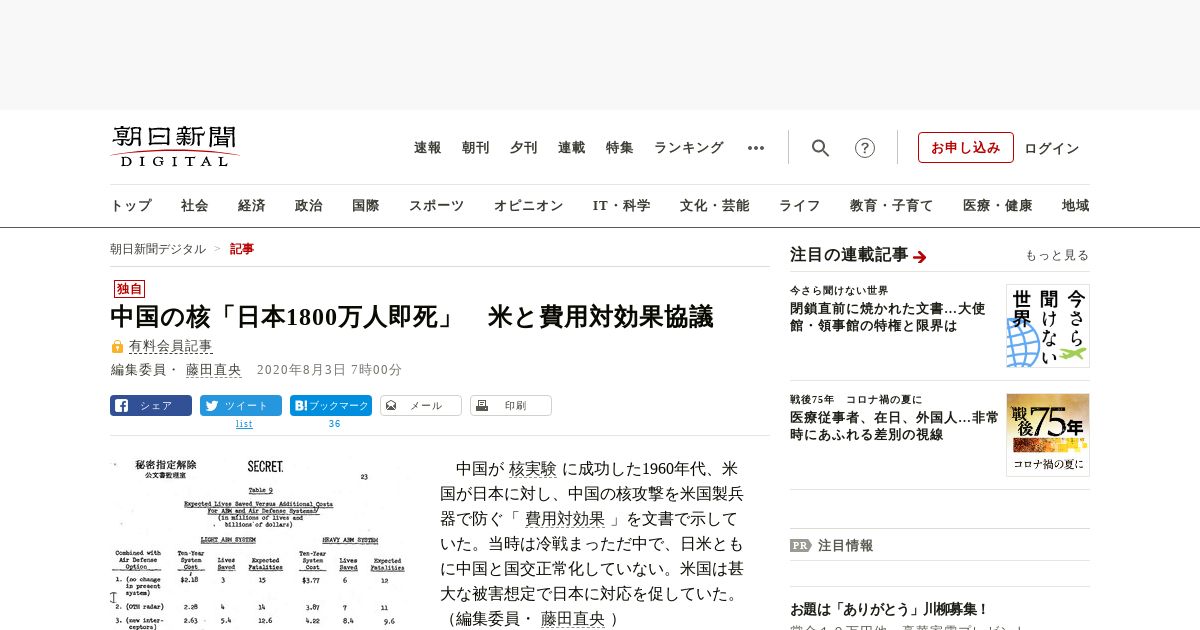The width and height of the screenshot is (1200, 630).
Task: Select the 社会 navigation tab
Action: pos(195,206)
